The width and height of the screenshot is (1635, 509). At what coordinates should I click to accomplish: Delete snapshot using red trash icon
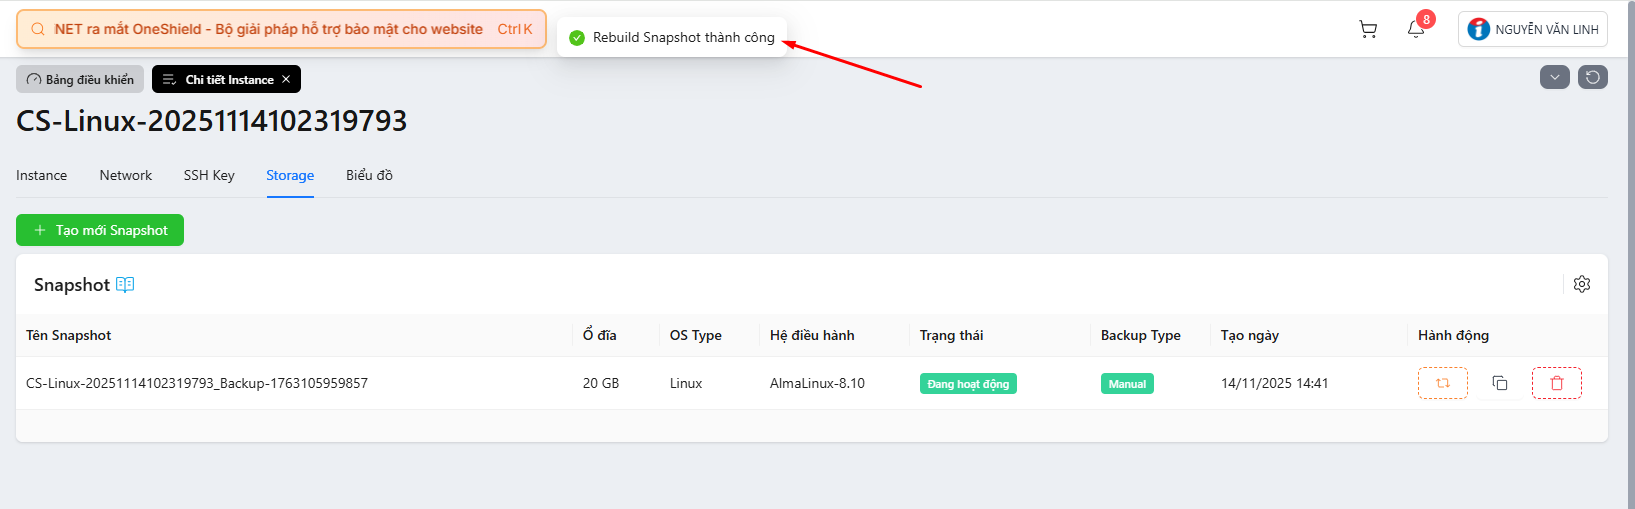(1556, 383)
